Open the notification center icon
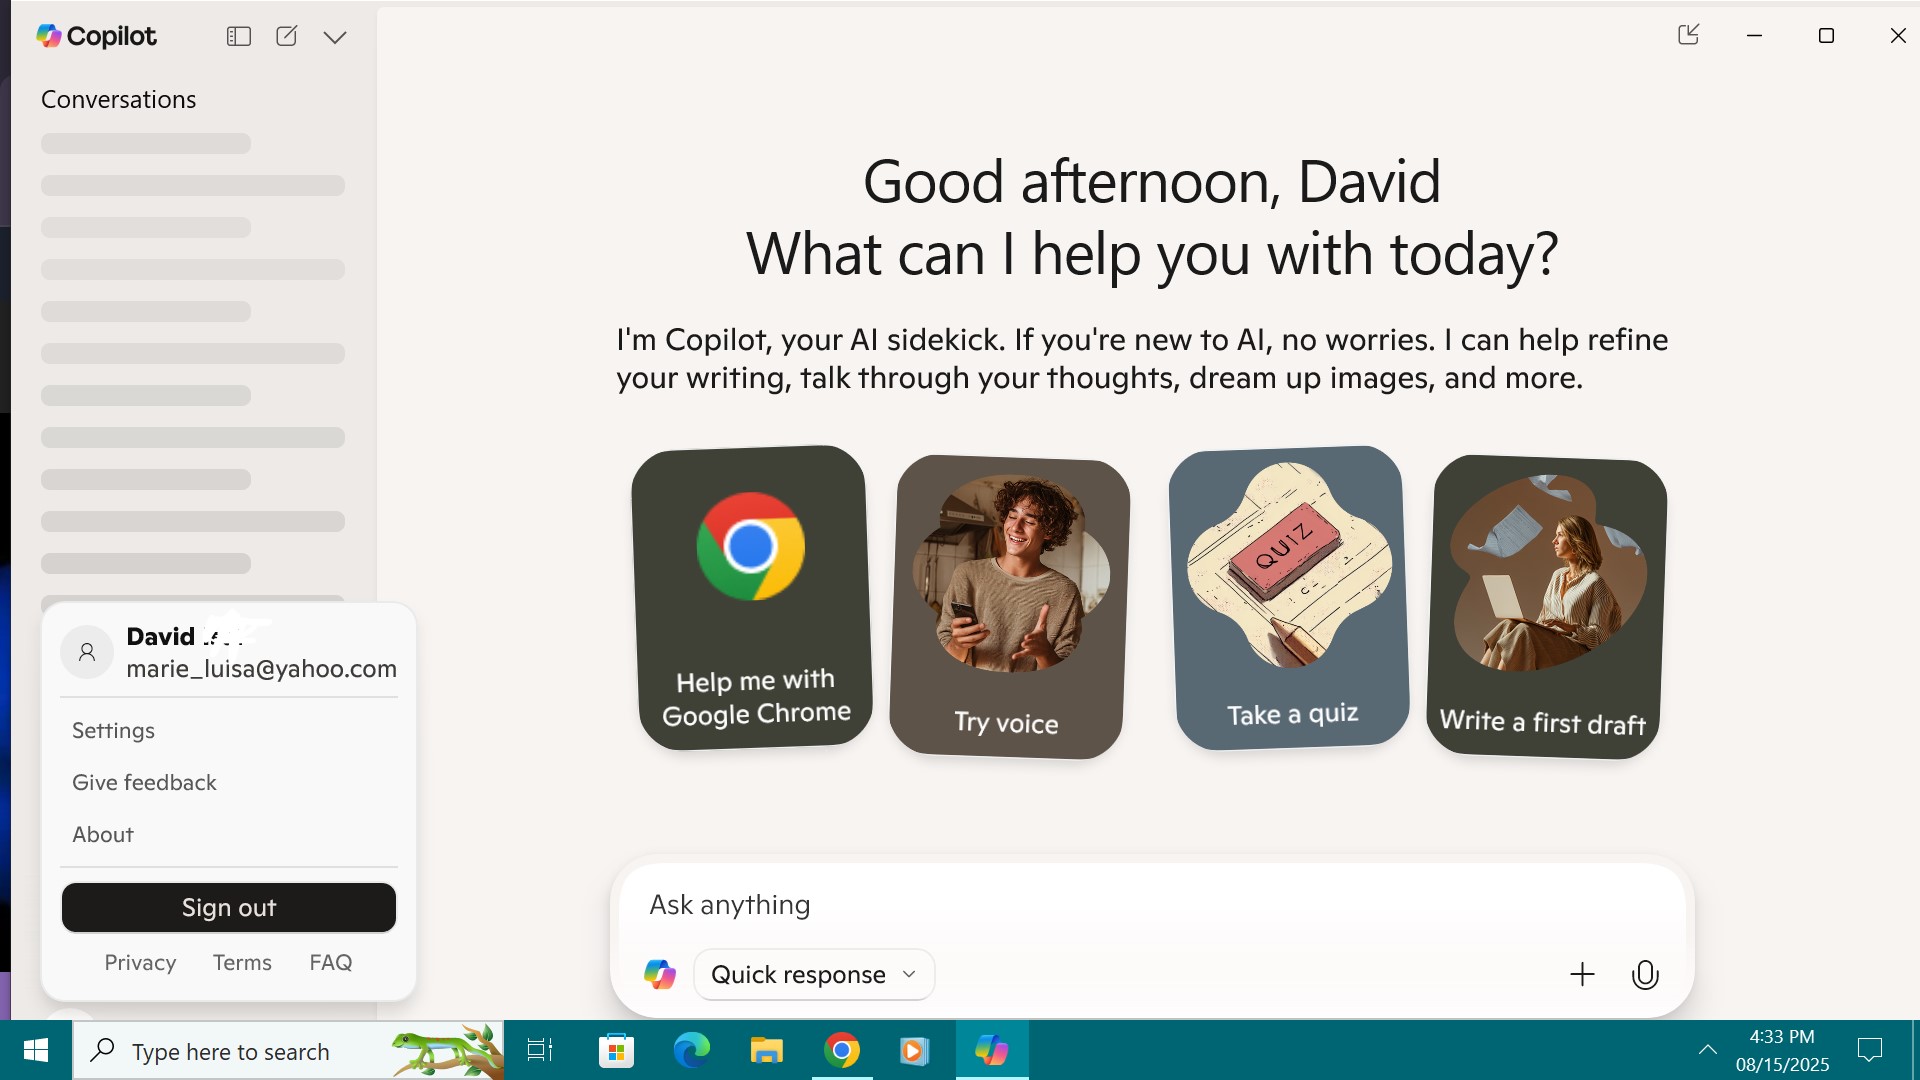 click(x=1870, y=1051)
